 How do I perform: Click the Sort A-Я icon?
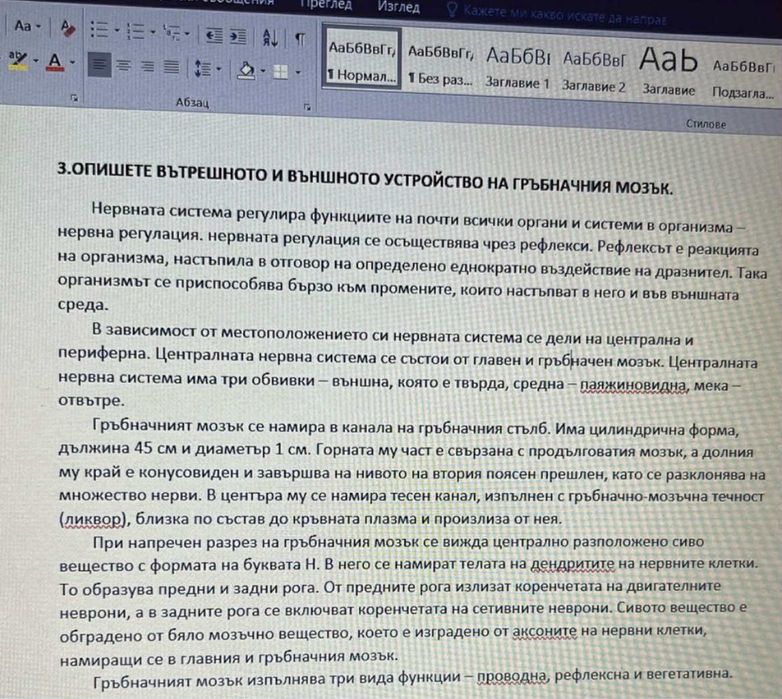click(270, 37)
